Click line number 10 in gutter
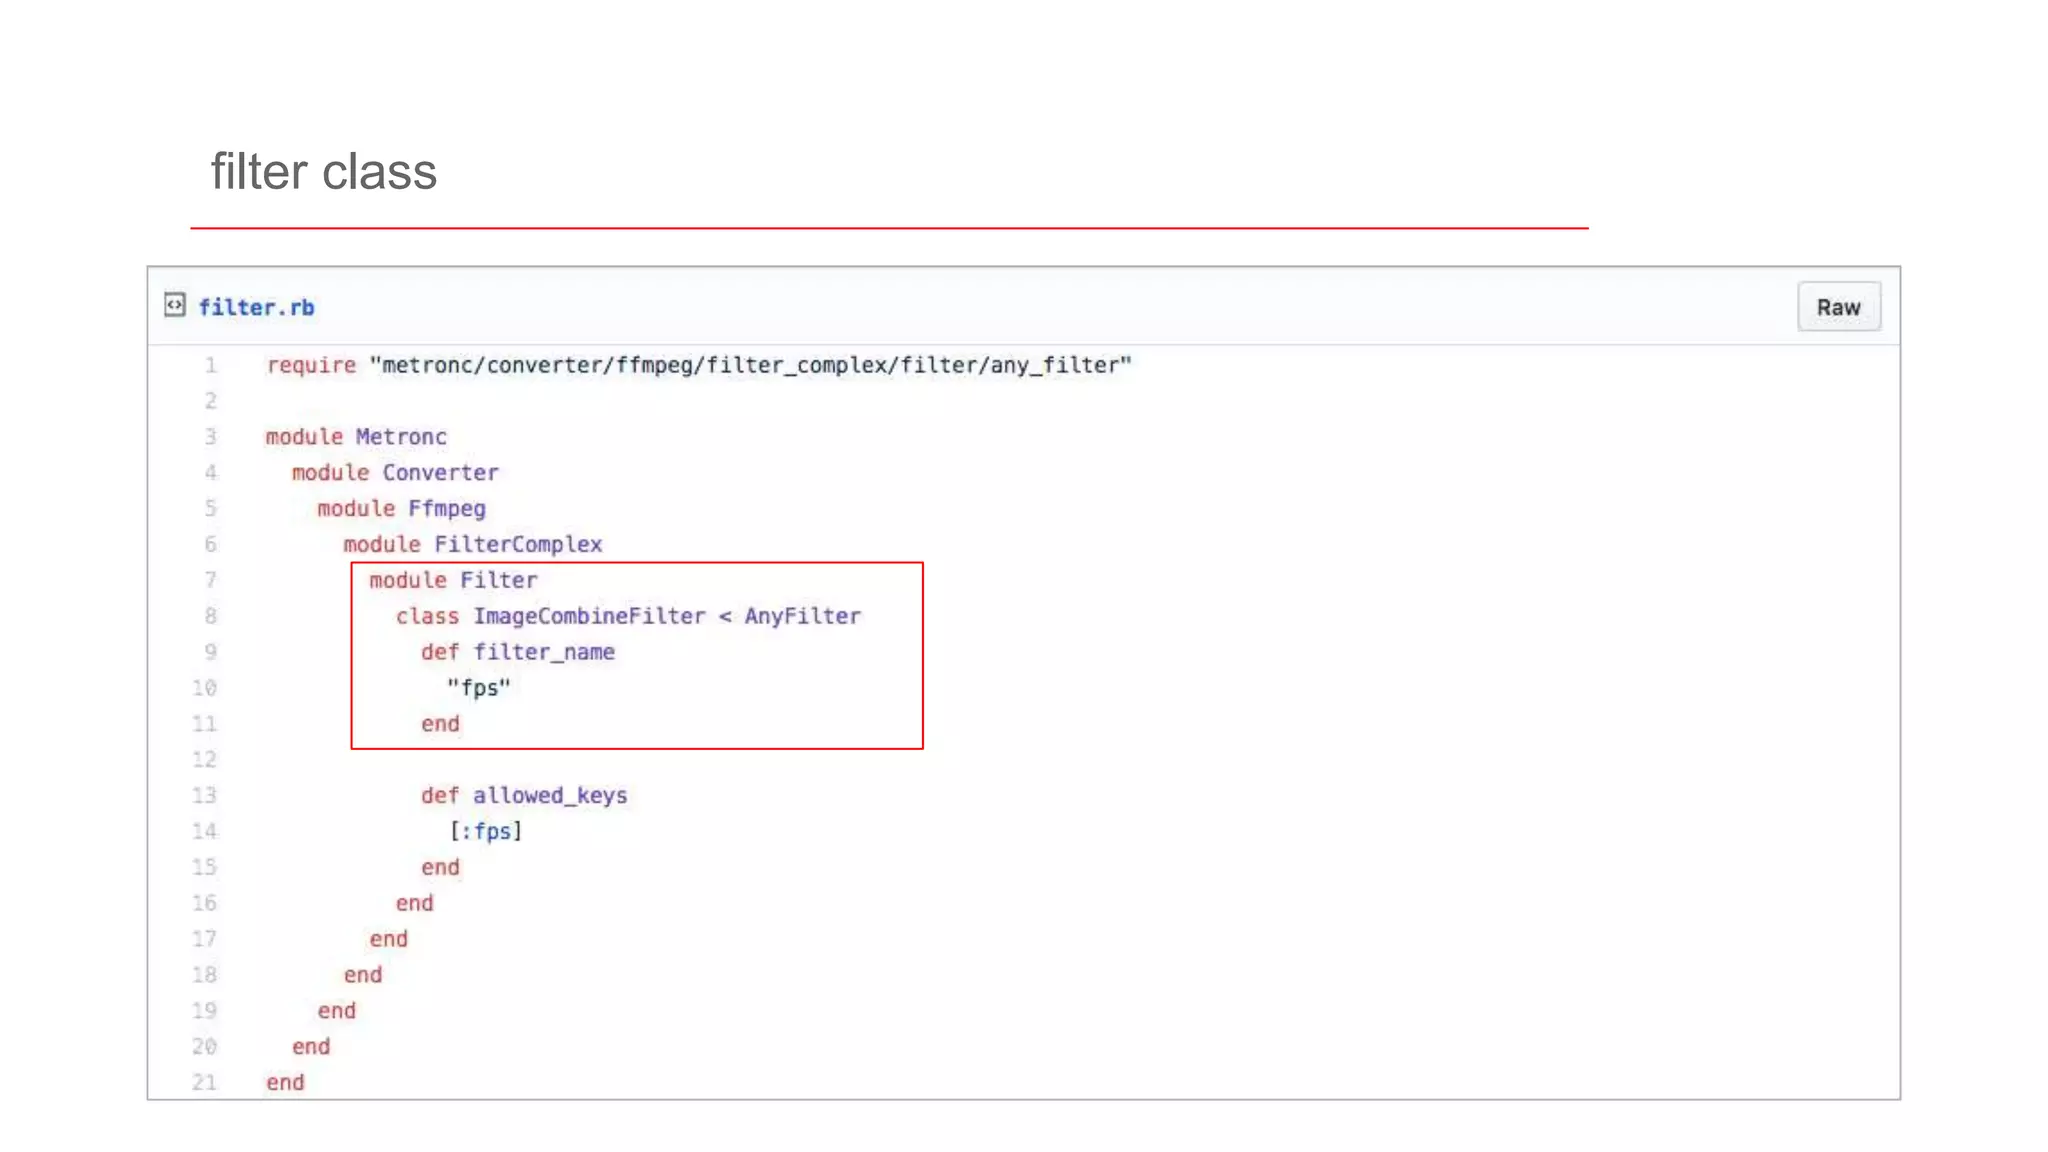Viewport: 2048px width, 1152px height. (x=205, y=688)
